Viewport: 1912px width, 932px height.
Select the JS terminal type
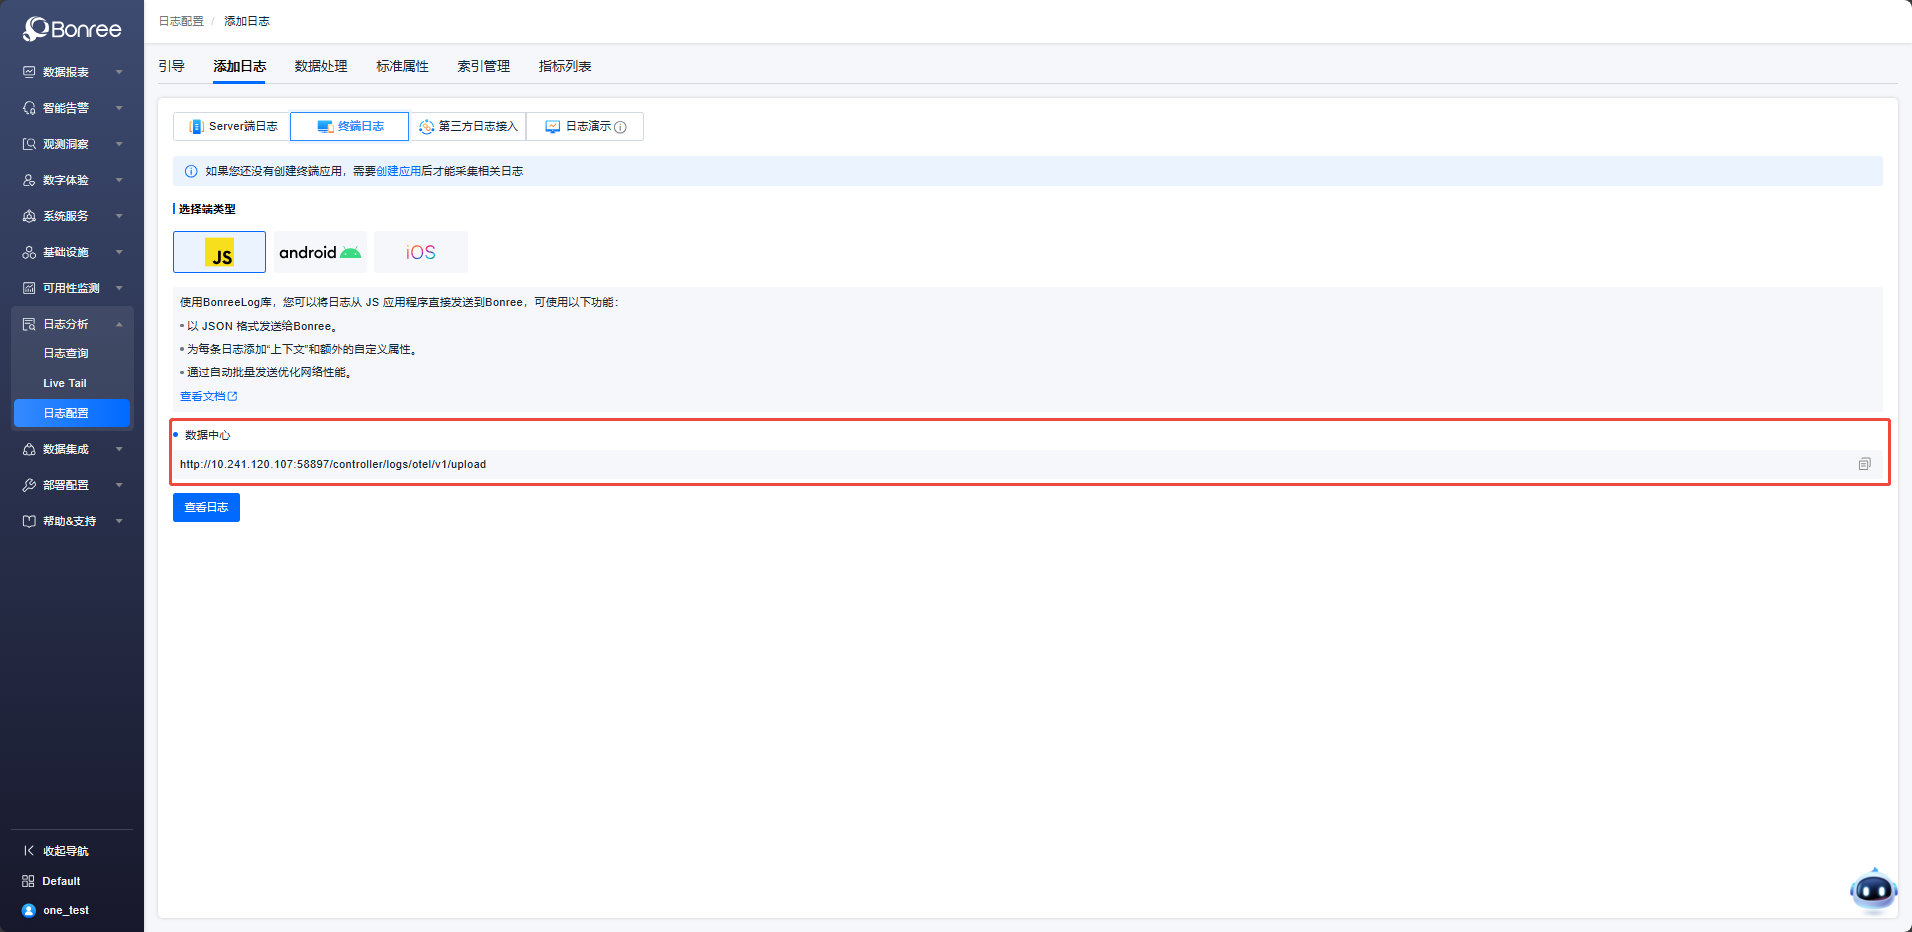219,252
